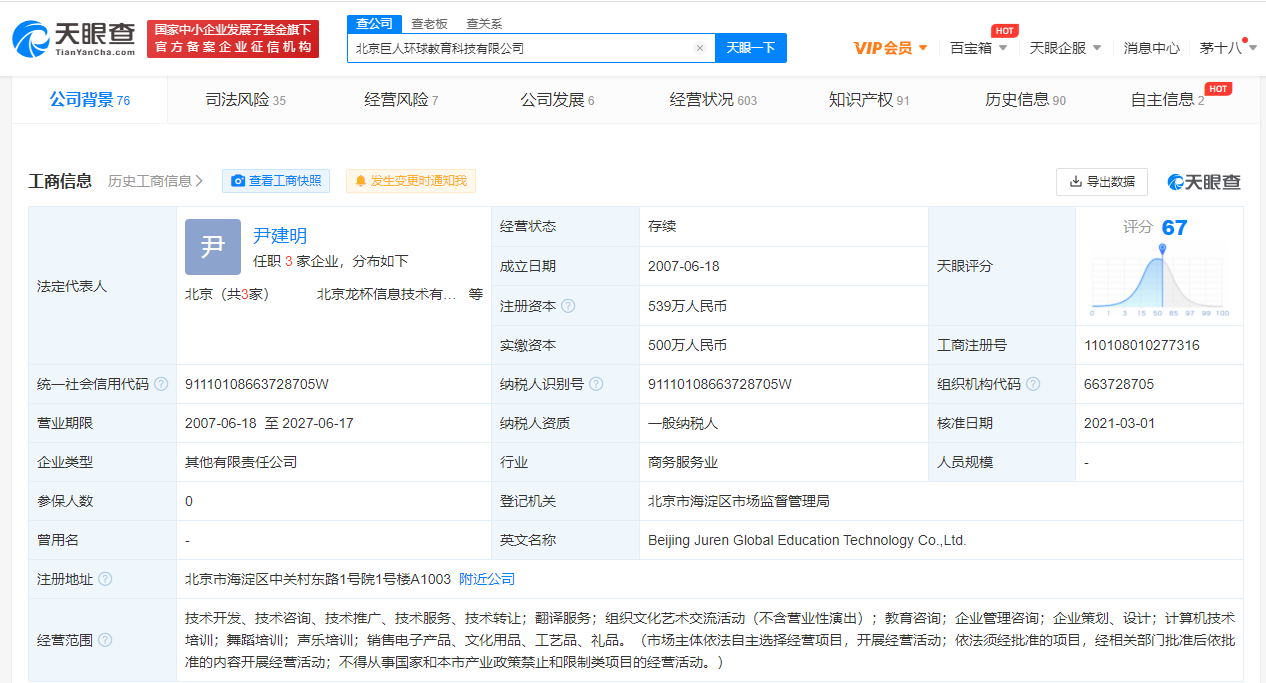Select the 查关系 search tab
The height and width of the screenshot is (683, 1266).
click(484, 24)
